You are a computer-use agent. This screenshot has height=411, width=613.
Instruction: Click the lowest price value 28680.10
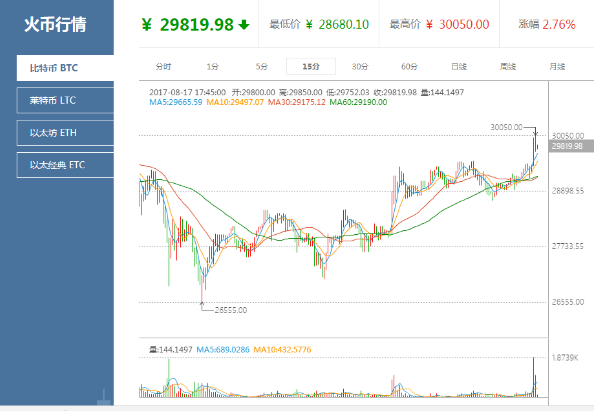coord(344,25)
